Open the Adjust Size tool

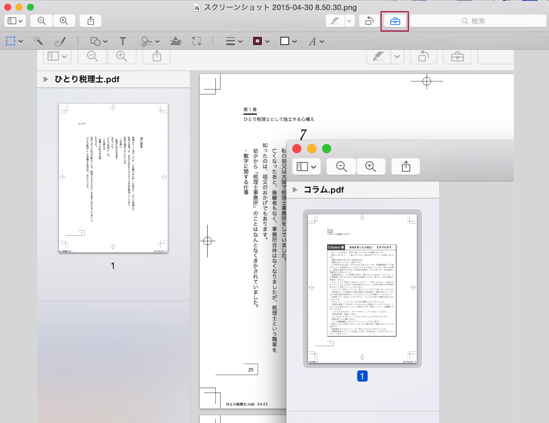click(196, 41)
